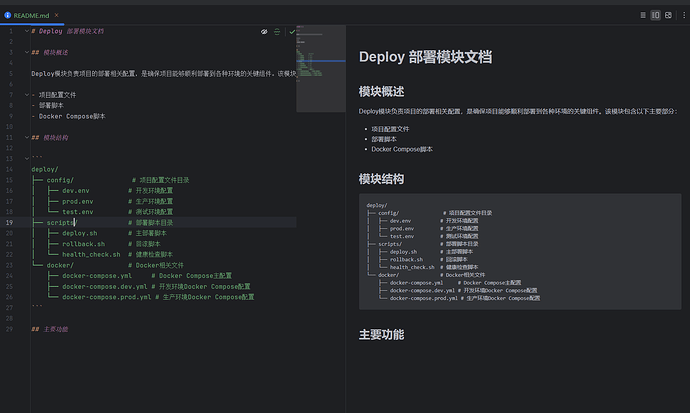690x413 pixels.
Task: Click 'deploy/' on editor line 14
Action: point(44,169)
